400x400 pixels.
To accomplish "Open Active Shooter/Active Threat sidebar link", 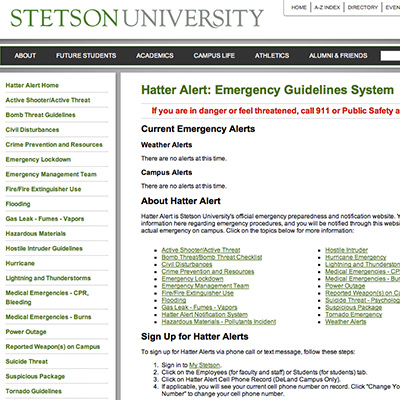I will coord(48,100).
